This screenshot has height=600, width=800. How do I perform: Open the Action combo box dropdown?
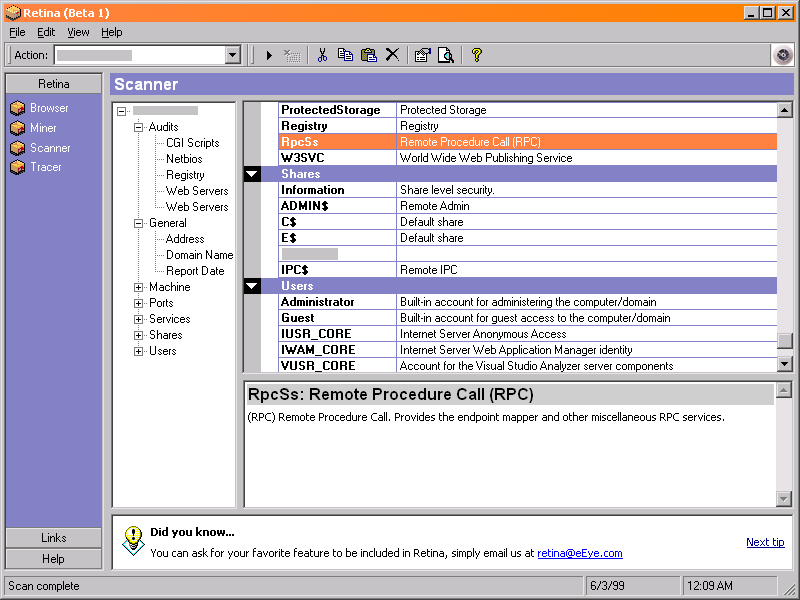[x=233, y=55]
